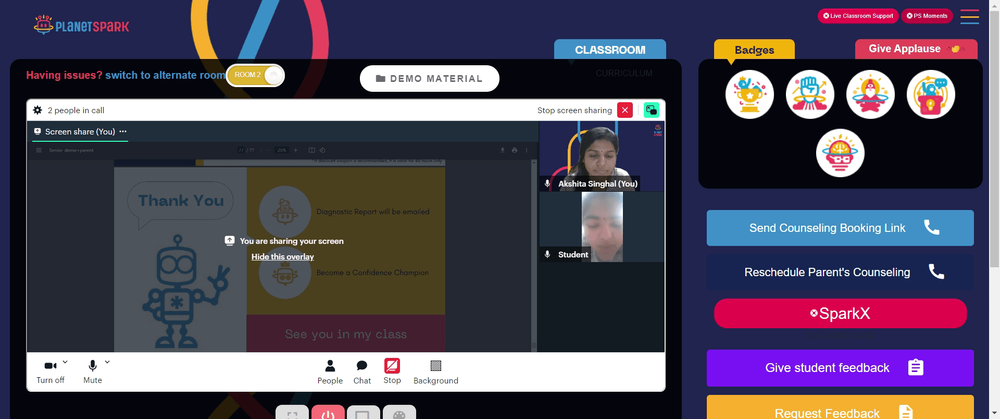The image size is (1000, 419).
Task: Turn off the camera
Action: pos(50,372)
